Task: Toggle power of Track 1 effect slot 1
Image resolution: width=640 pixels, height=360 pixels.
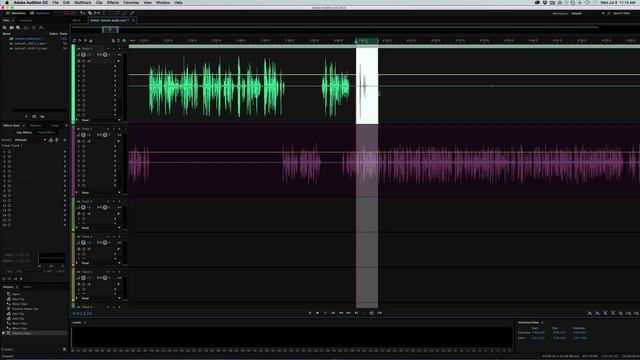Action: point(84,66)
